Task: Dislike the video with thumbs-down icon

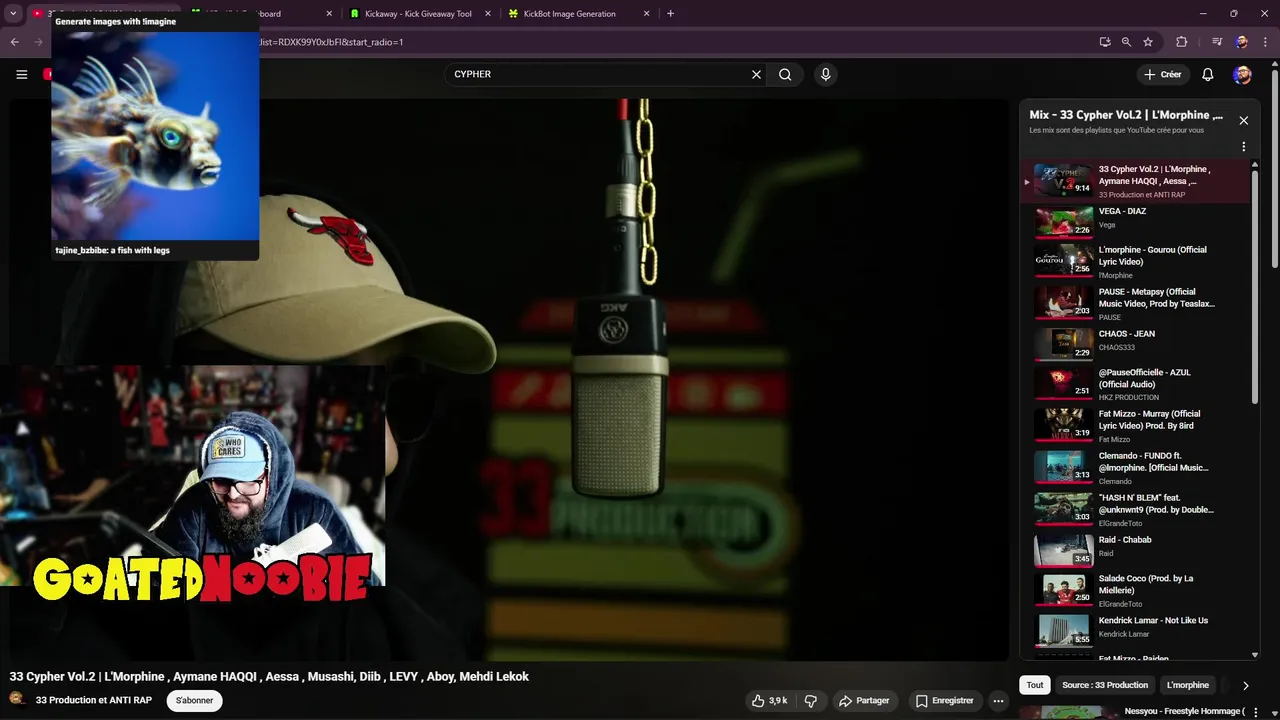Action: (x=811, y=701)
